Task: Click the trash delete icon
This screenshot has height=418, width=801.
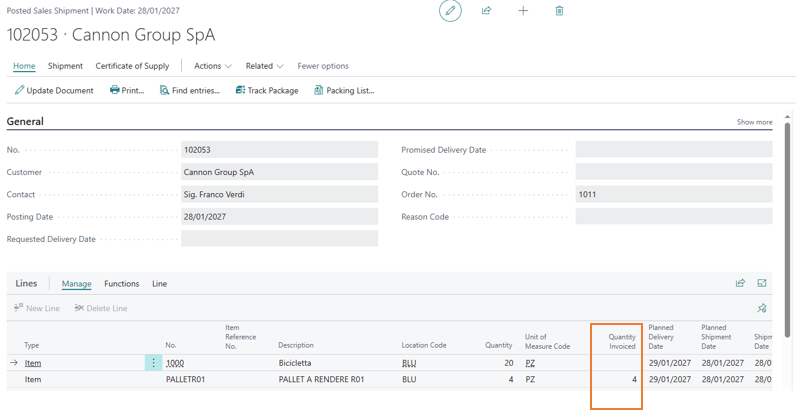Action: coord(559,11)
